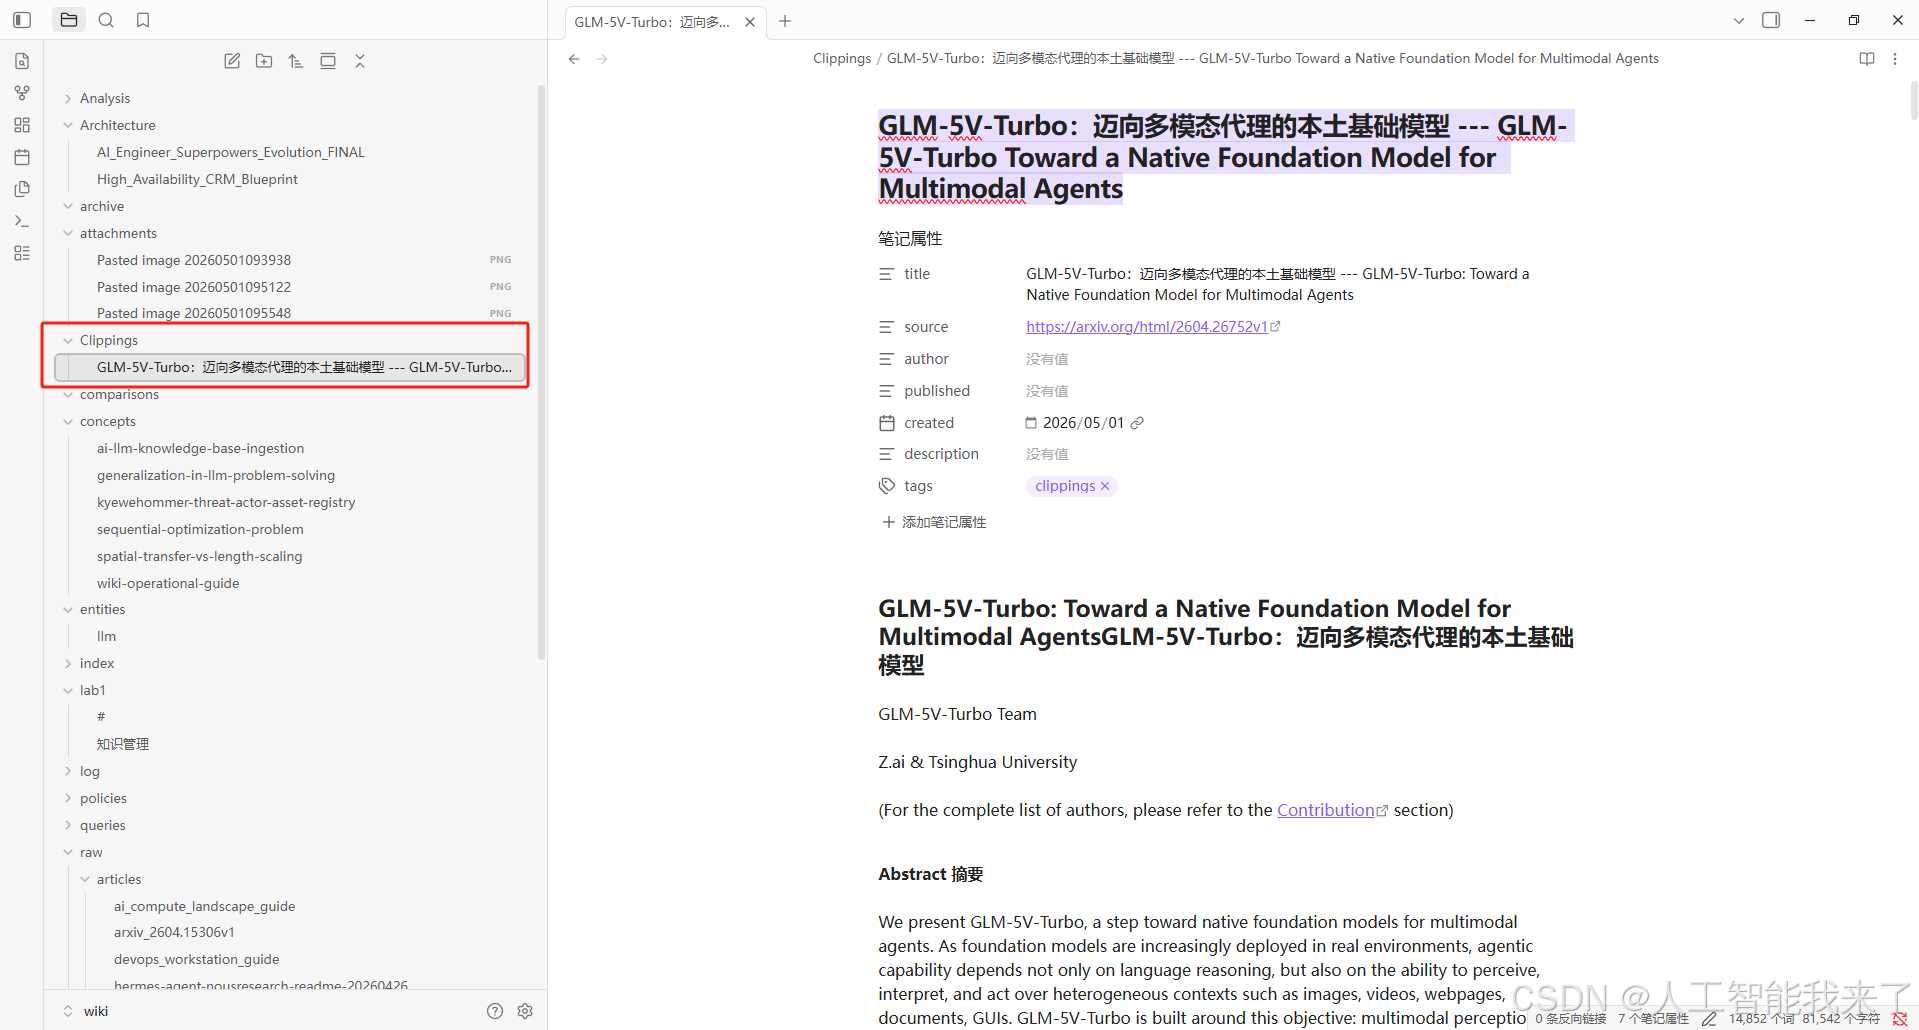Open sequential-optimization-problem note
Viewport: 1919px width, 1030px height.
[x=200, y=529]
